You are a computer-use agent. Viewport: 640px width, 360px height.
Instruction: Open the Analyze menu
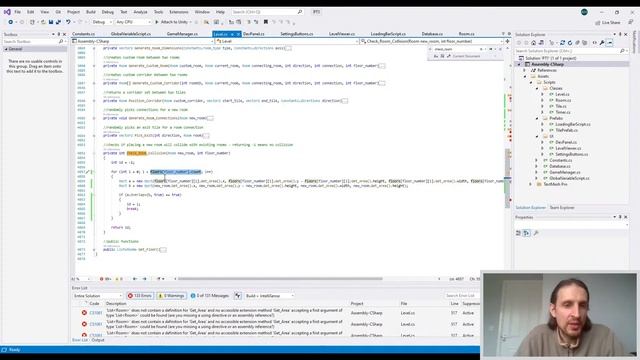[140, 12]
